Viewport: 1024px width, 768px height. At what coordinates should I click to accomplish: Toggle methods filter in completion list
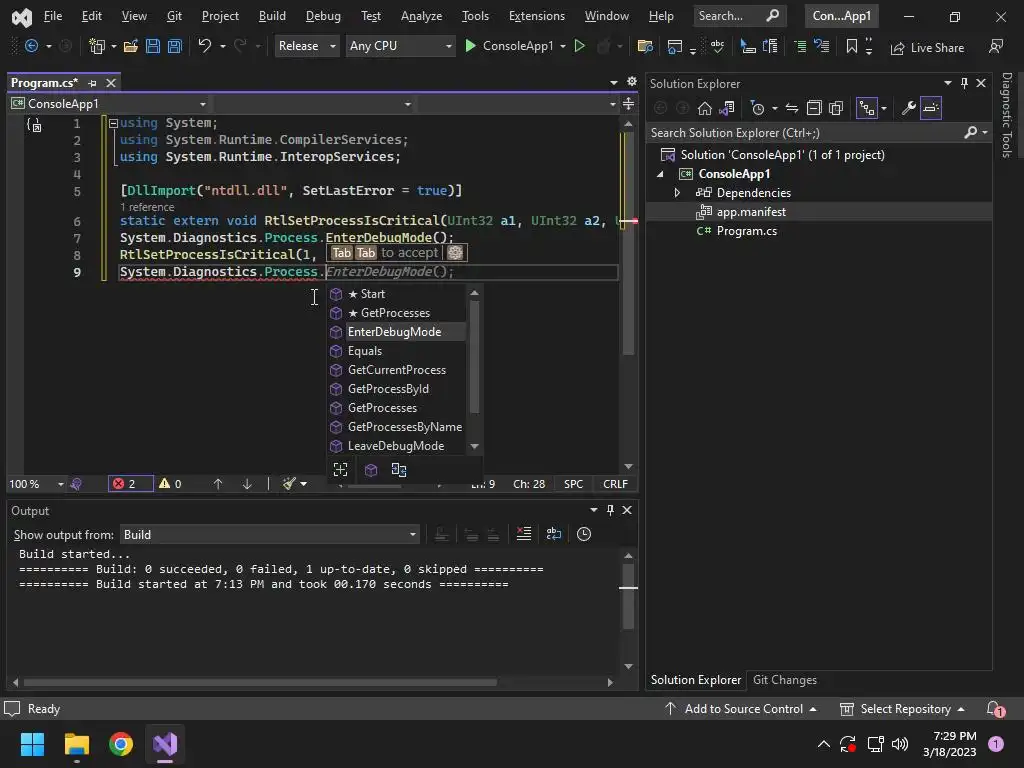coord(371,470)
